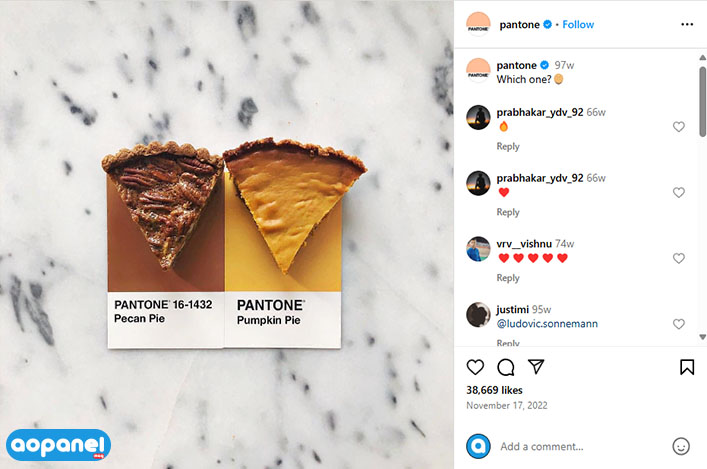Image resolution: width=707 pixels, height=469 pixels.
Task: Follow the pantone account
Action: coord(578,24)
